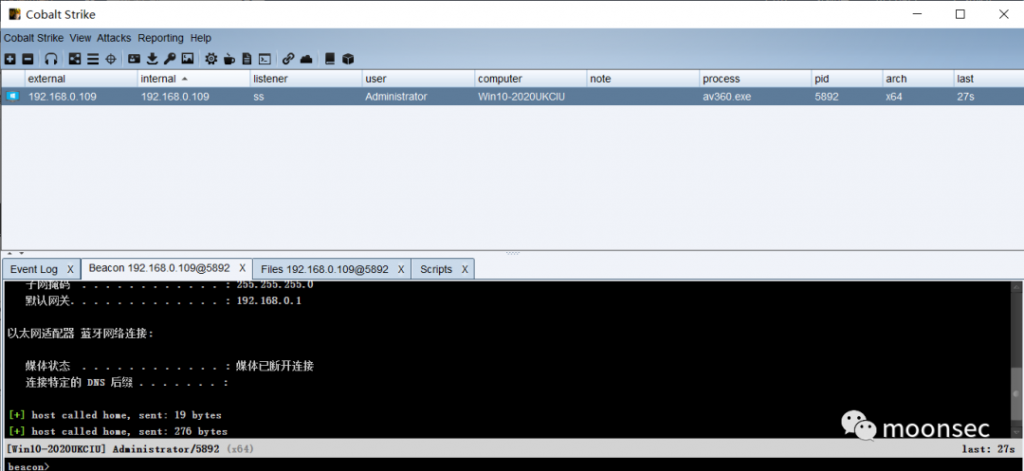The width and height of the screenshot is (1024, 471).
Task: Click the Disconnect minus icon in toolbar
Action: point(28,59)
